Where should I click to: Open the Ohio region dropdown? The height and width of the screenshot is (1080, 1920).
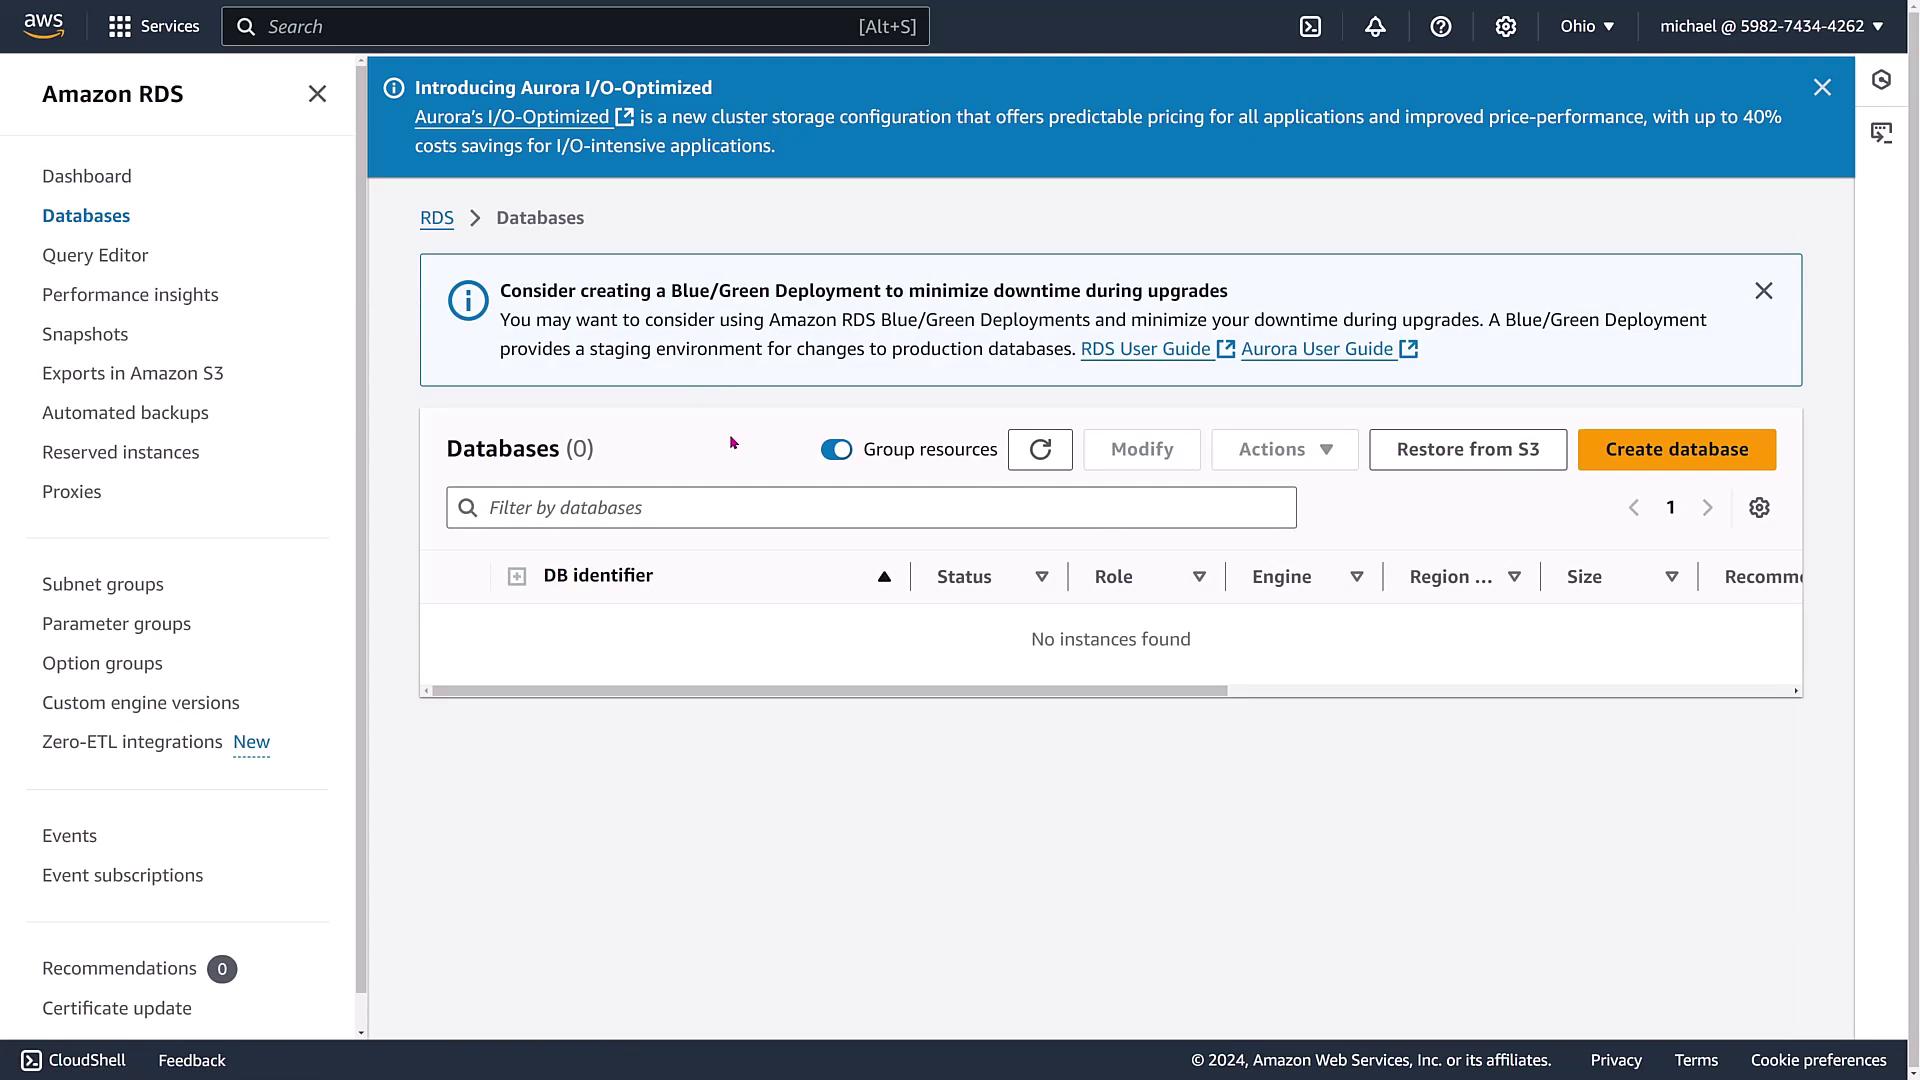1588,27
